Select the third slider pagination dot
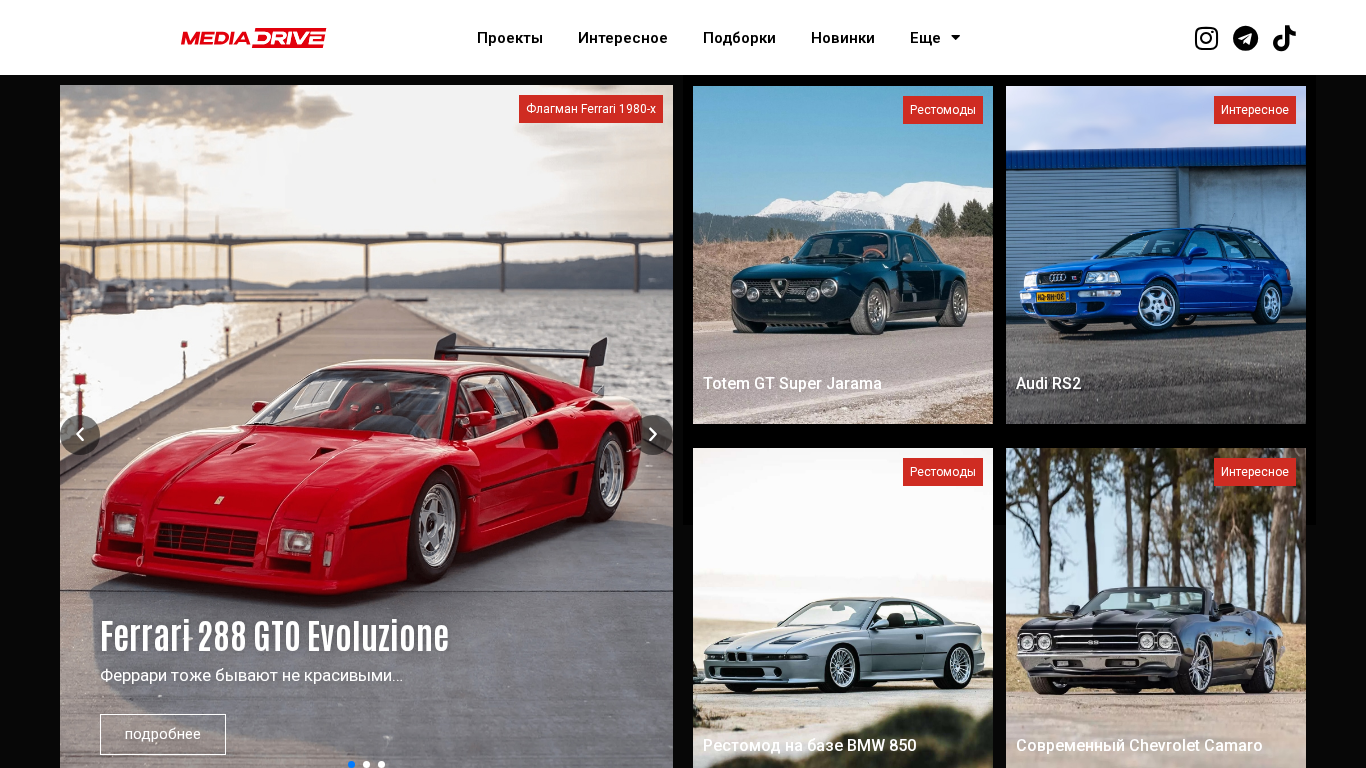Screen dimensions: 1366x768 point(381,764)
